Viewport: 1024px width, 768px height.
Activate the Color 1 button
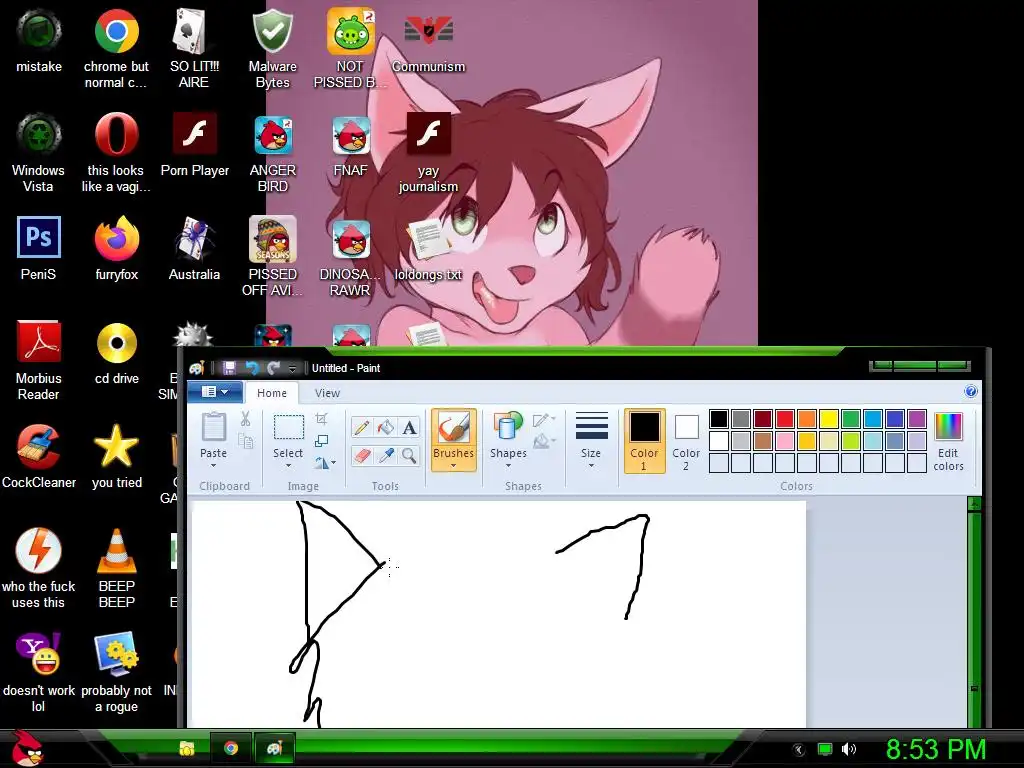[644, 441]
